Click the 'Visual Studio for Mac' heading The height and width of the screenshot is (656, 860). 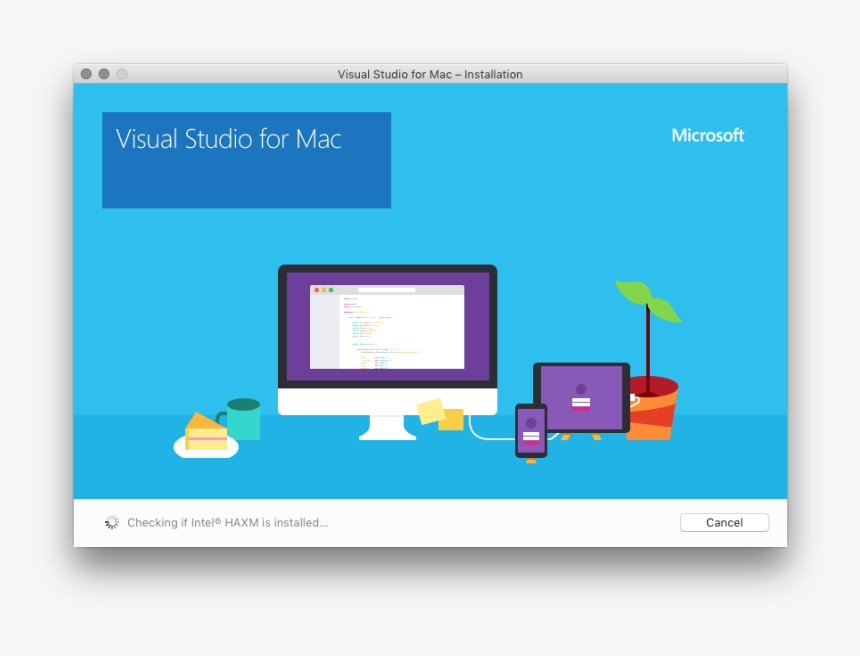coord(229,139)
